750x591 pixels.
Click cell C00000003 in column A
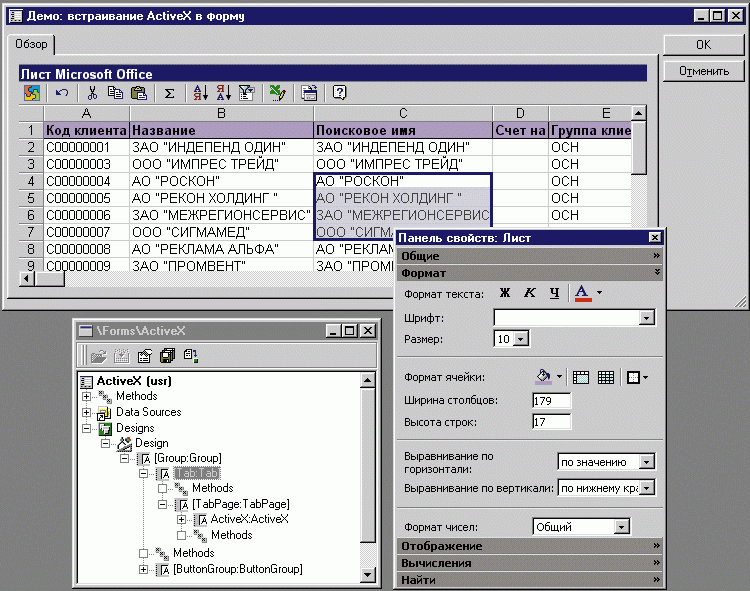pos(87,164)
